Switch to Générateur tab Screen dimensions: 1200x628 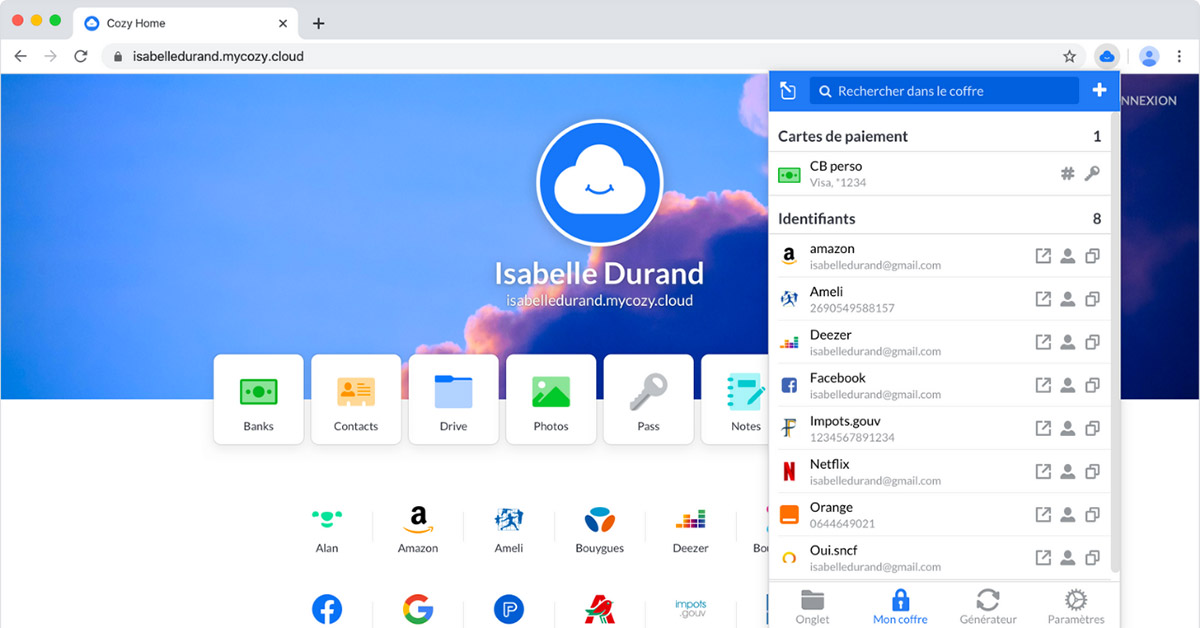[x=987, y=606]
